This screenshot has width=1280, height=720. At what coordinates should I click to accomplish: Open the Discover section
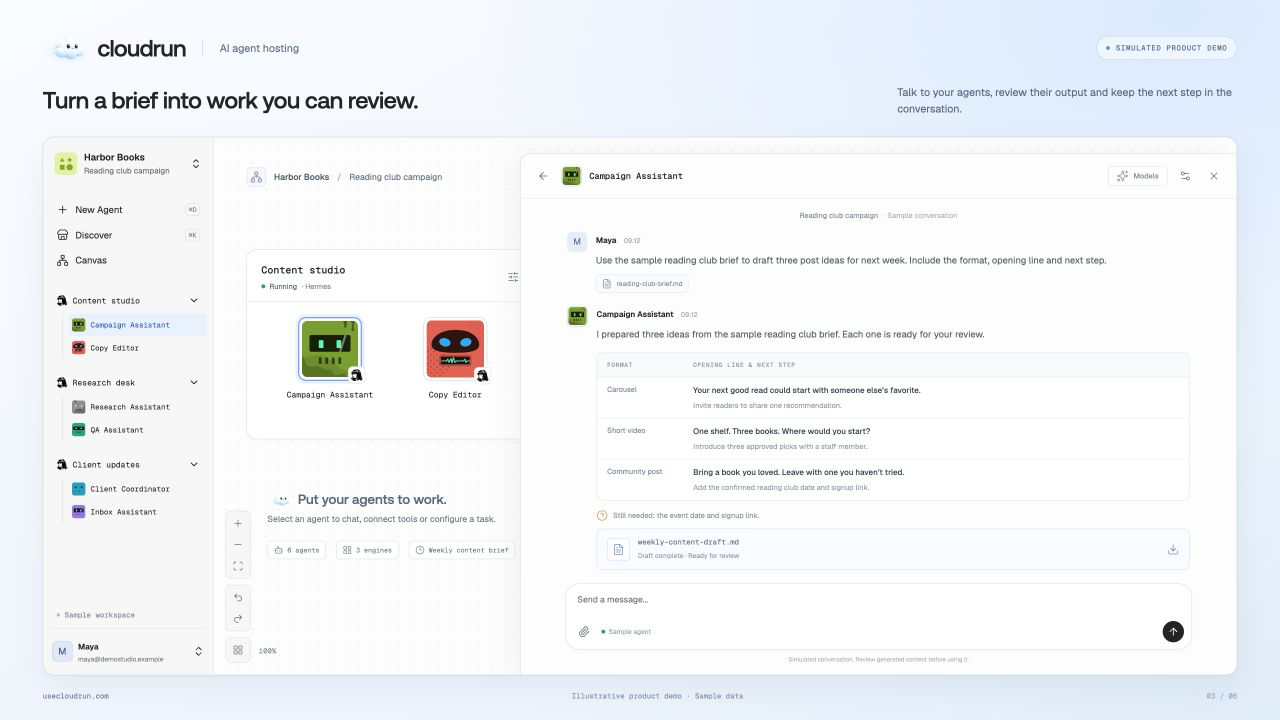click(128, 235)
